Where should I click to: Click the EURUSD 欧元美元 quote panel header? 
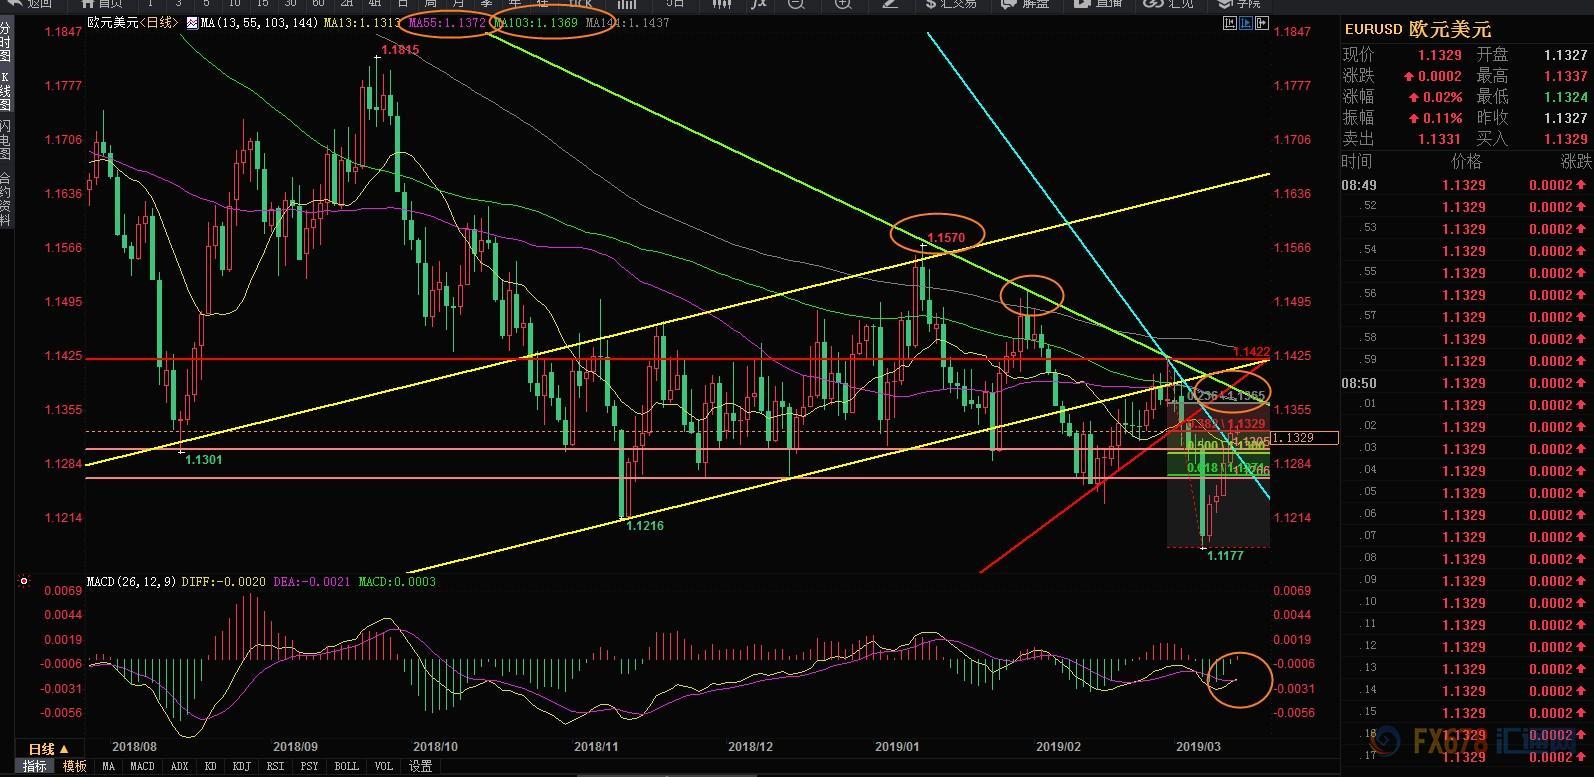point(1417,30)
